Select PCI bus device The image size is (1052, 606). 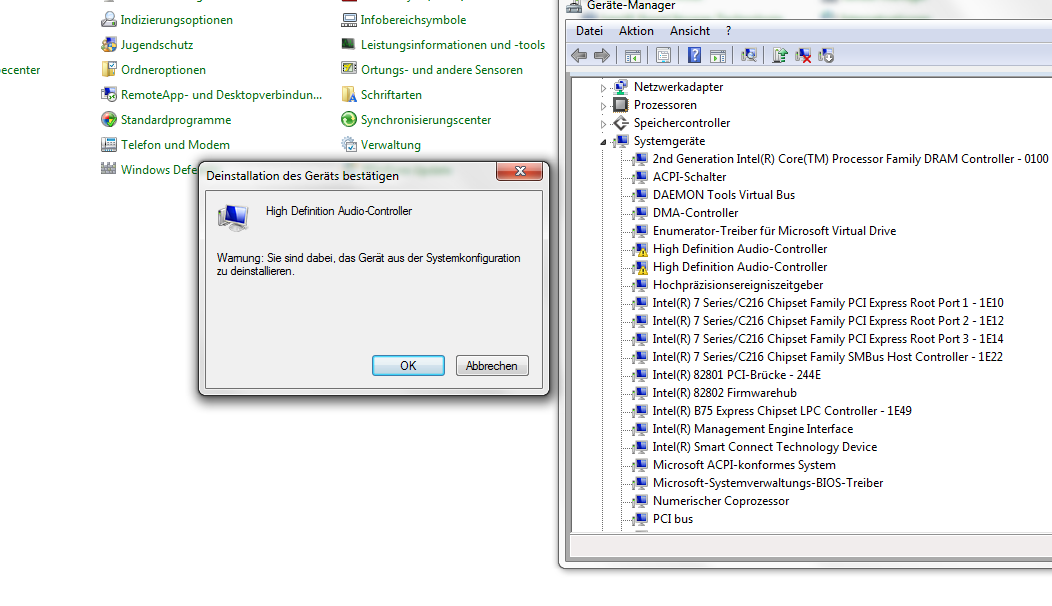click(x=673, y=519)
